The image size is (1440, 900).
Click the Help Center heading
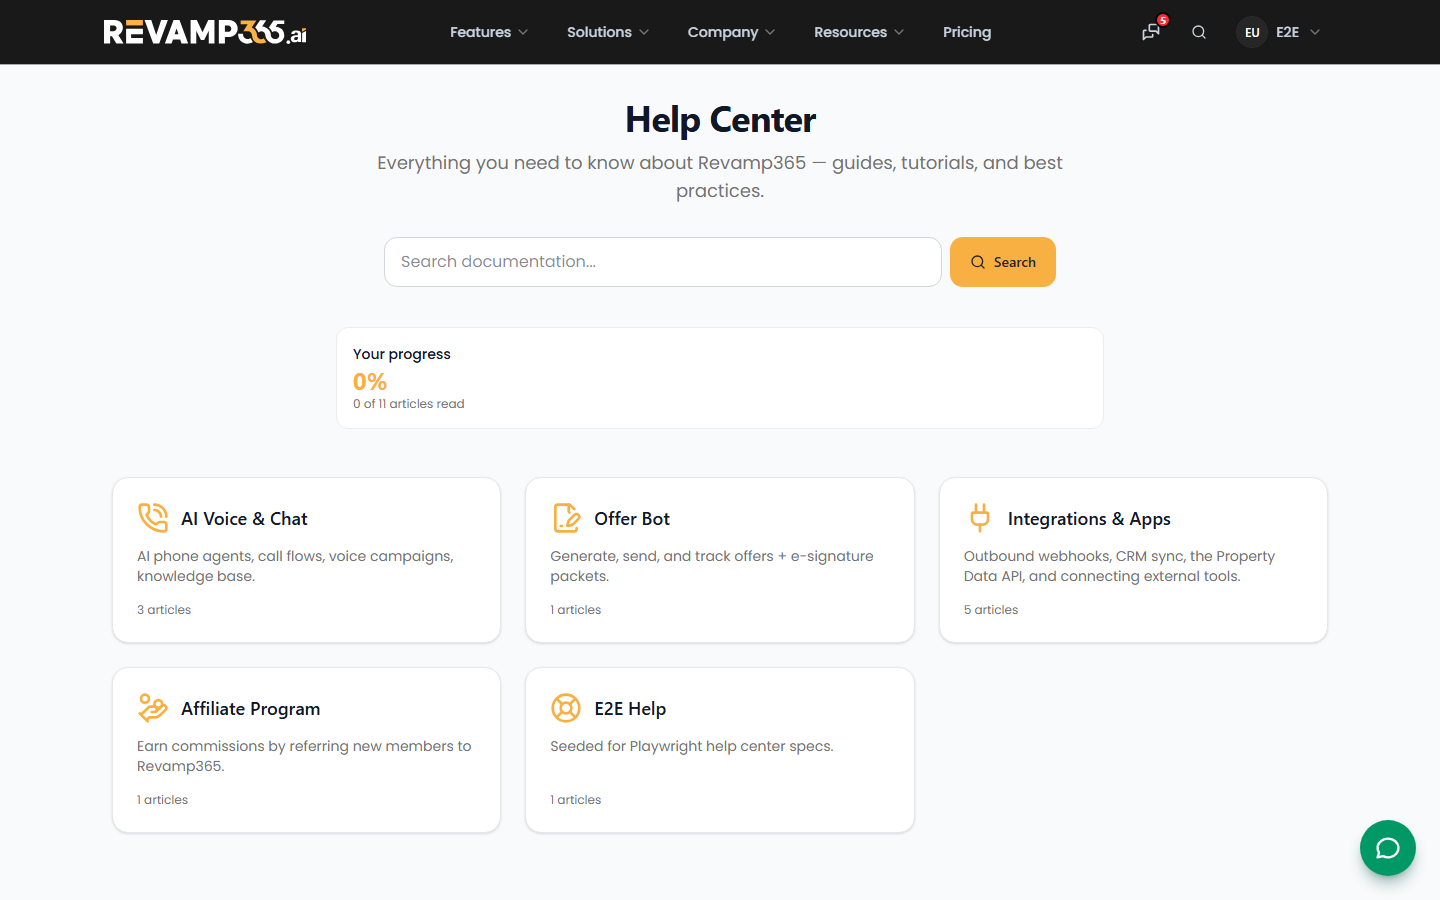tap(720, 120)
